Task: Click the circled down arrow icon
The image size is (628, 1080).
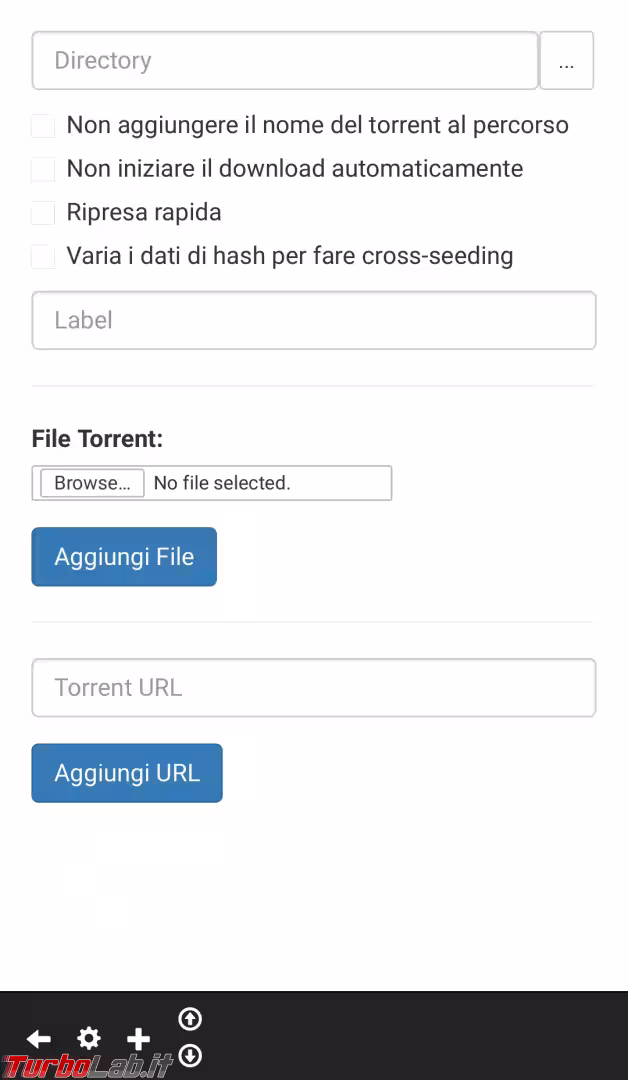Action: [x=190, y=1055]
